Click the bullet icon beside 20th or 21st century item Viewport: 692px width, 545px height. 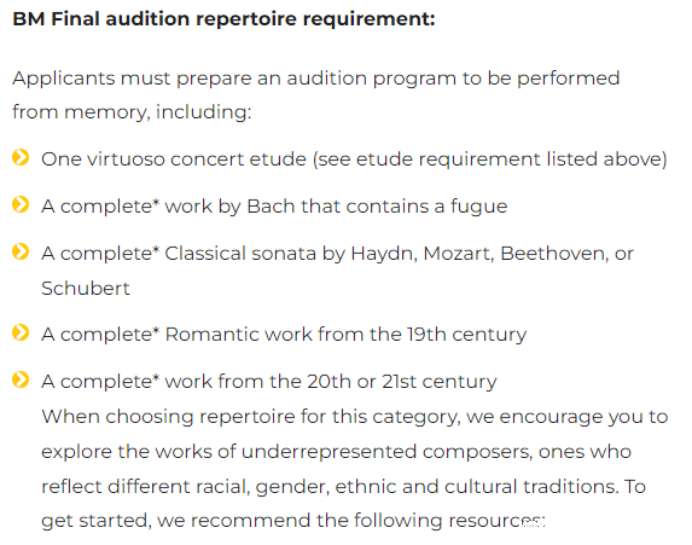tap(21, 380)
